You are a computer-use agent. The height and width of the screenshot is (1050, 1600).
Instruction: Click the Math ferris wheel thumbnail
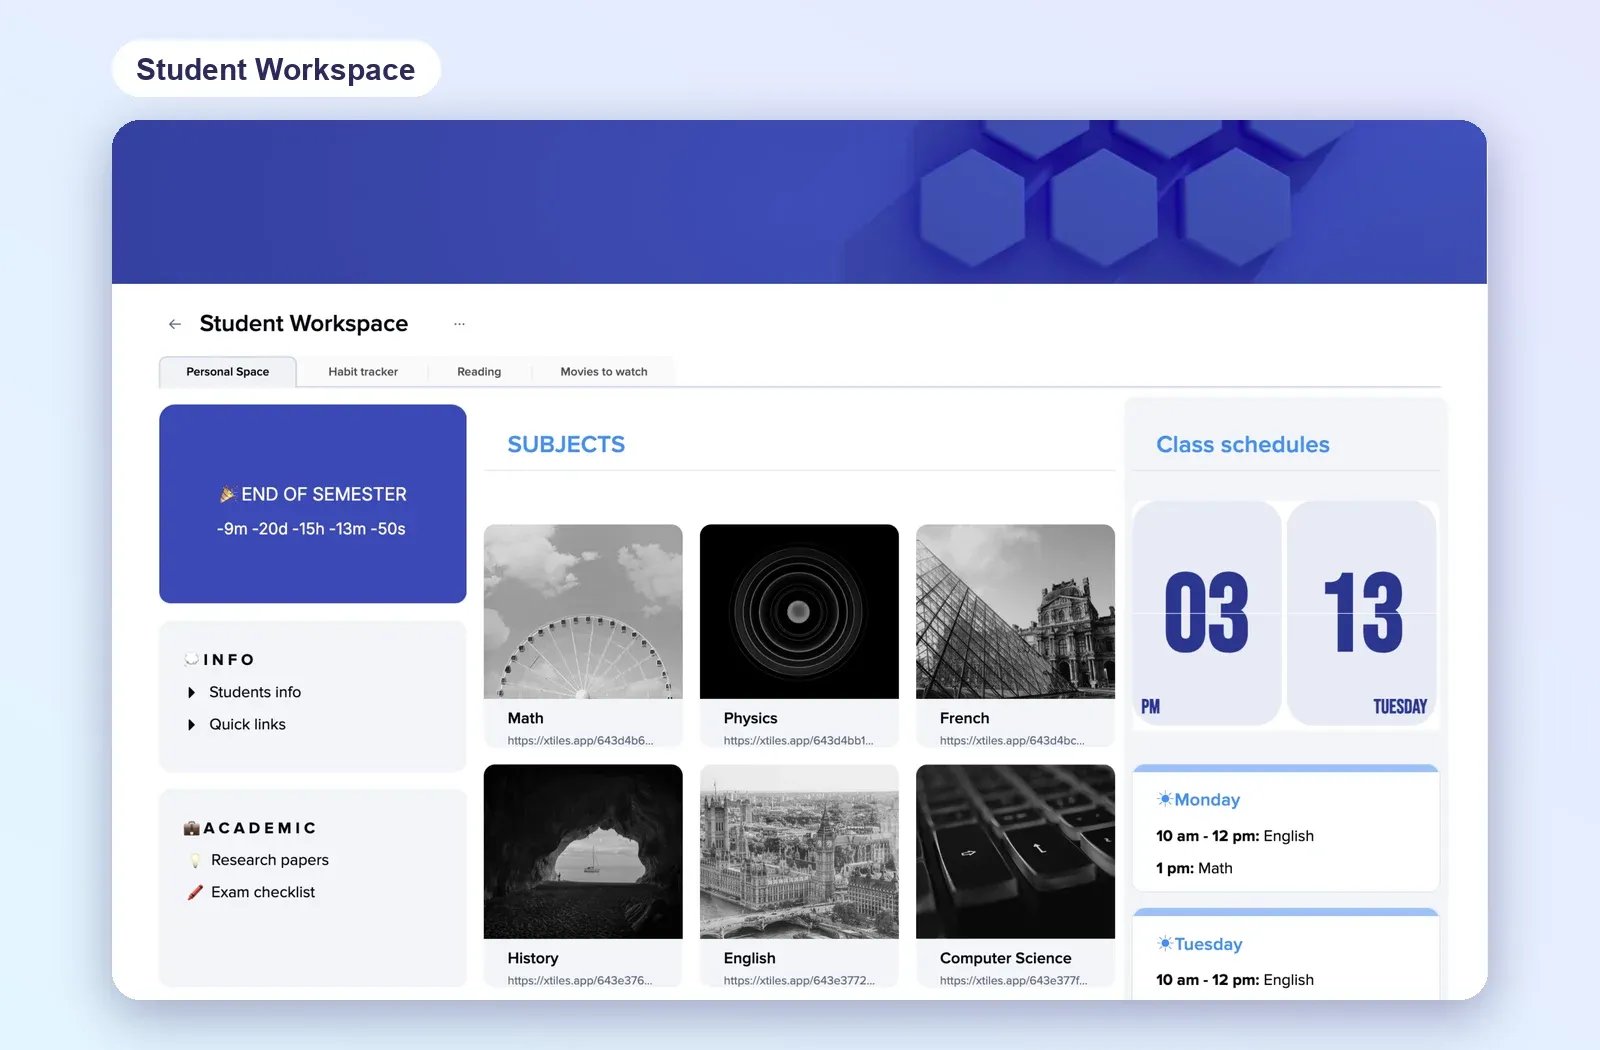583,611
